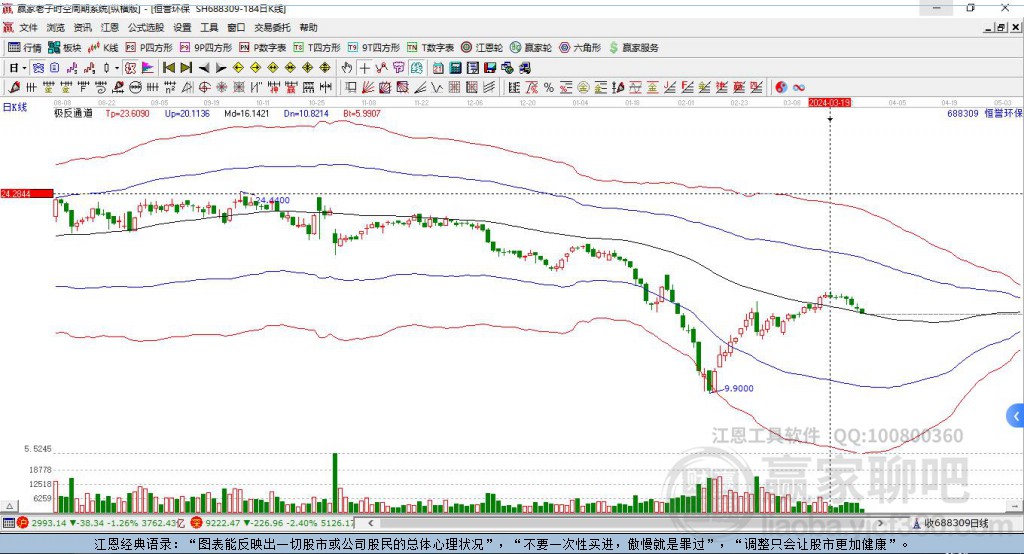
Task: Open the 9T四方形 tool
Action: 374,48
